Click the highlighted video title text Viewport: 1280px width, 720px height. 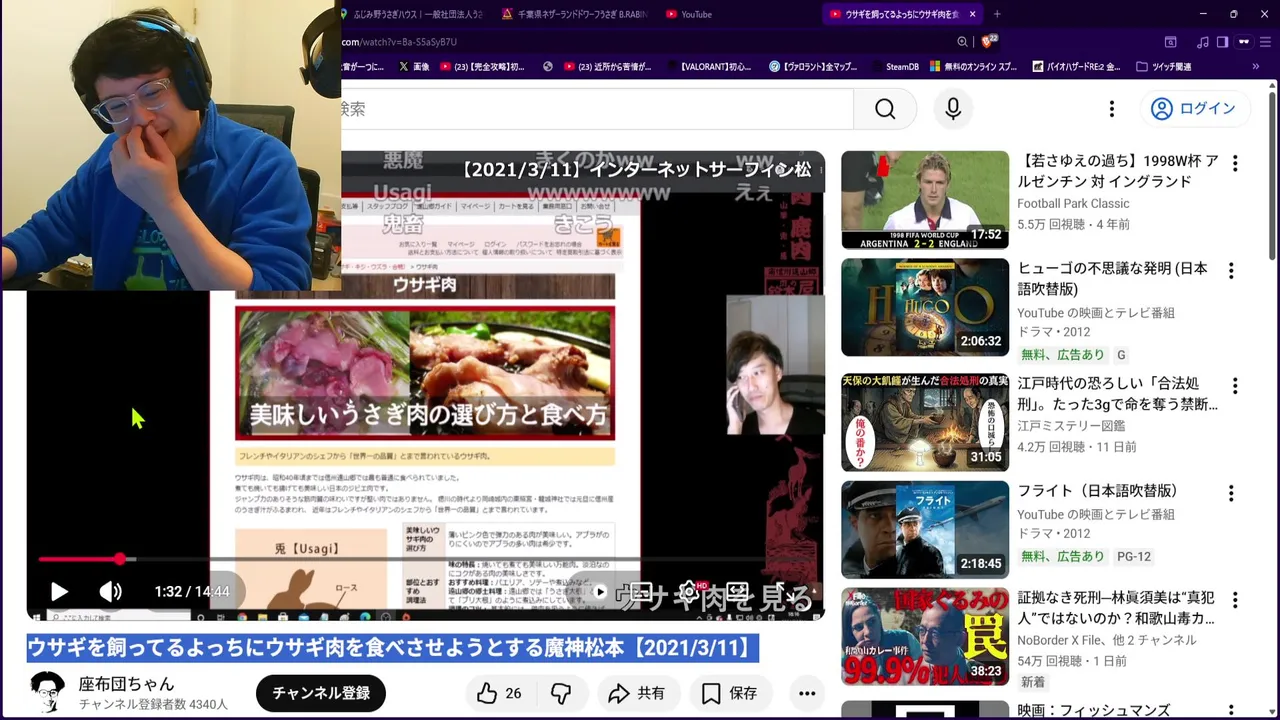(392, 648)
